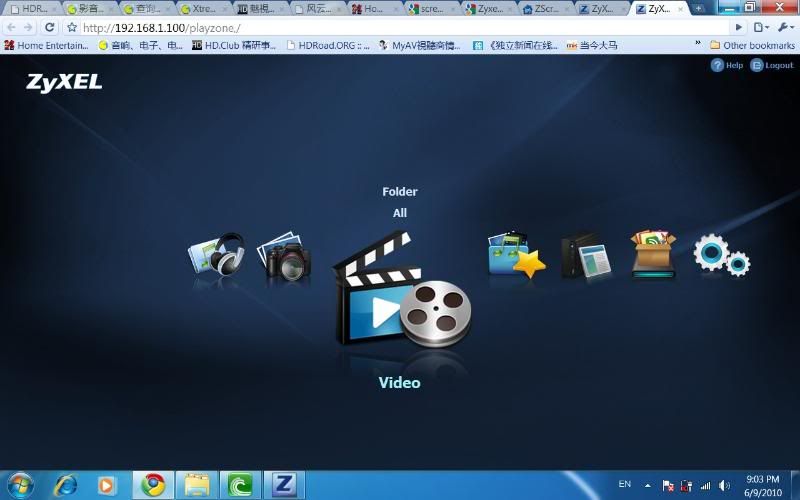The width and height of the screenshot is (800, 500).
Task: Expand hidden system tray icons
Action: pyautogui.click(x=647, y=485)
